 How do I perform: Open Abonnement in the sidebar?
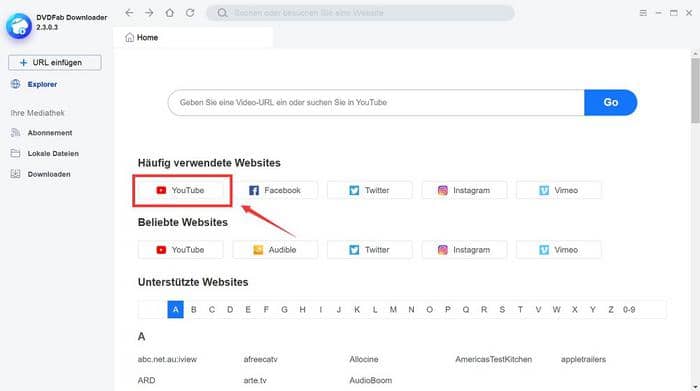[42, 133]
